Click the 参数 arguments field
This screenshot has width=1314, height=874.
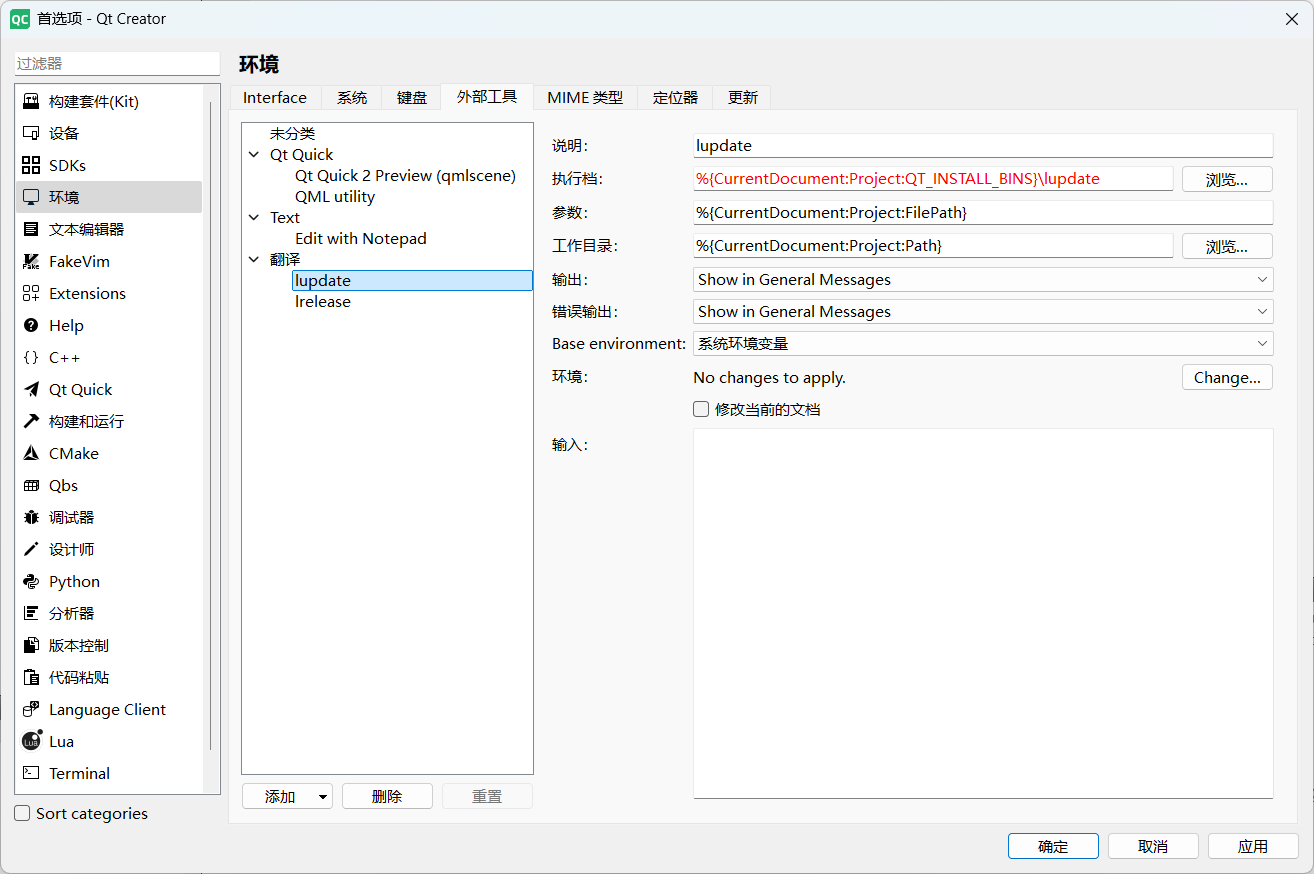coord(983,213)
